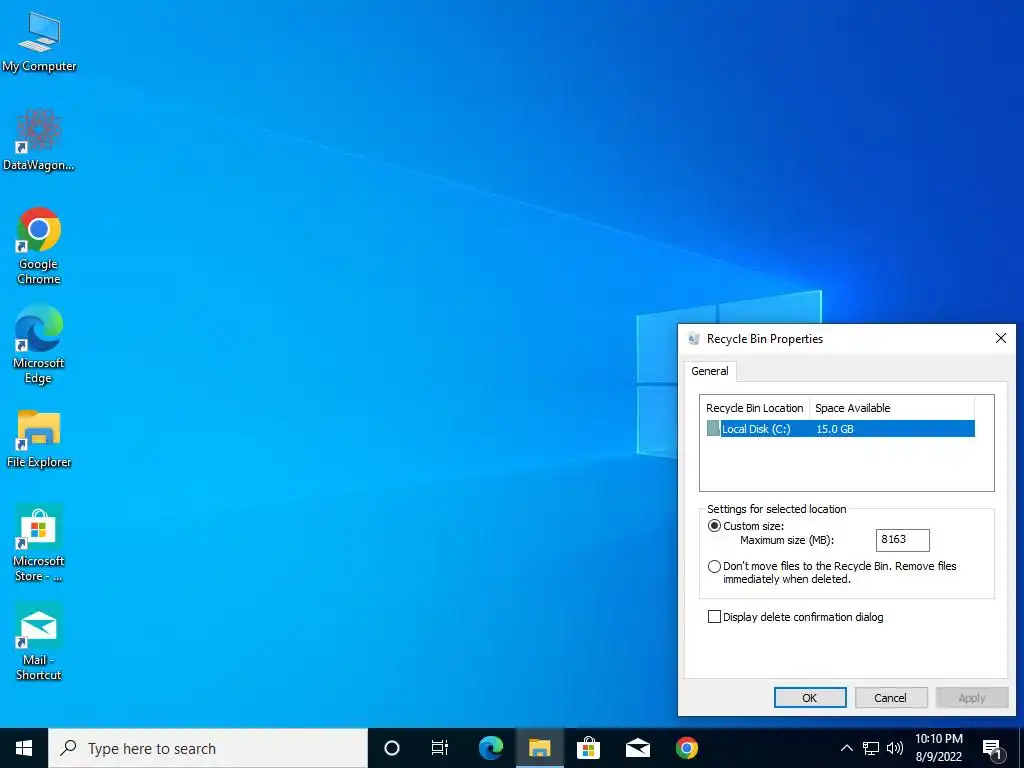Click the 15.0 GB space value
This screenshot has height=768, width=1024.
point(835,429)
